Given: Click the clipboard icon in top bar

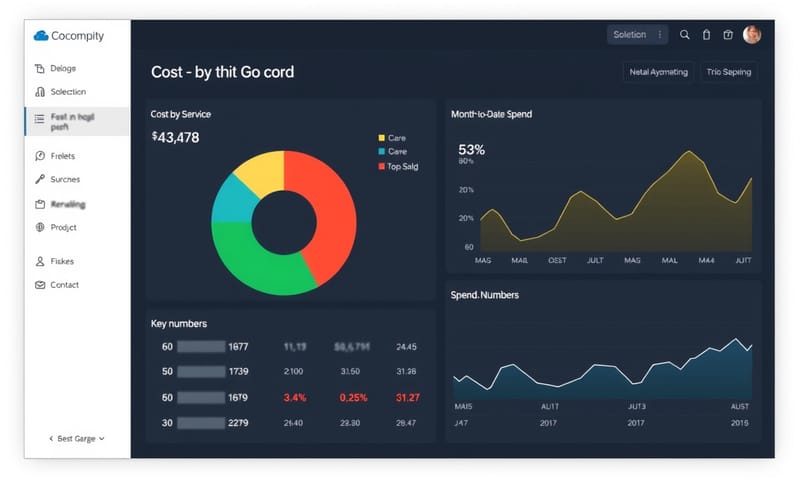Looking at the screenshot, I should coord(706,35).
